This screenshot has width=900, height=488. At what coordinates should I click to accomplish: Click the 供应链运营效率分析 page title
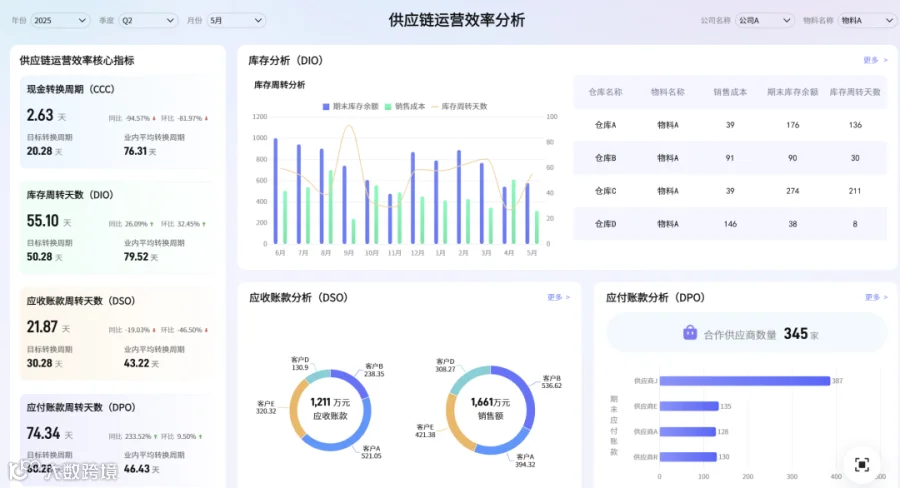[x=456, y=20]
